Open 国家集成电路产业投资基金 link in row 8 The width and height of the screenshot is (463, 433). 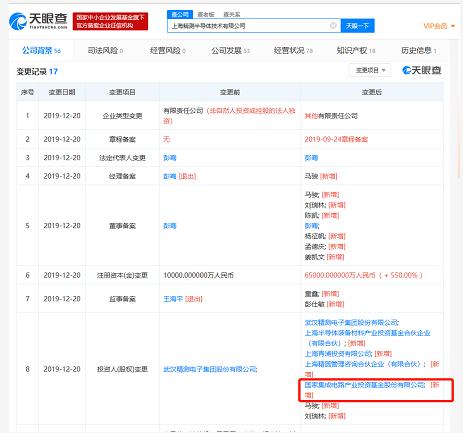pyautogui.click(x=365, y=385)
